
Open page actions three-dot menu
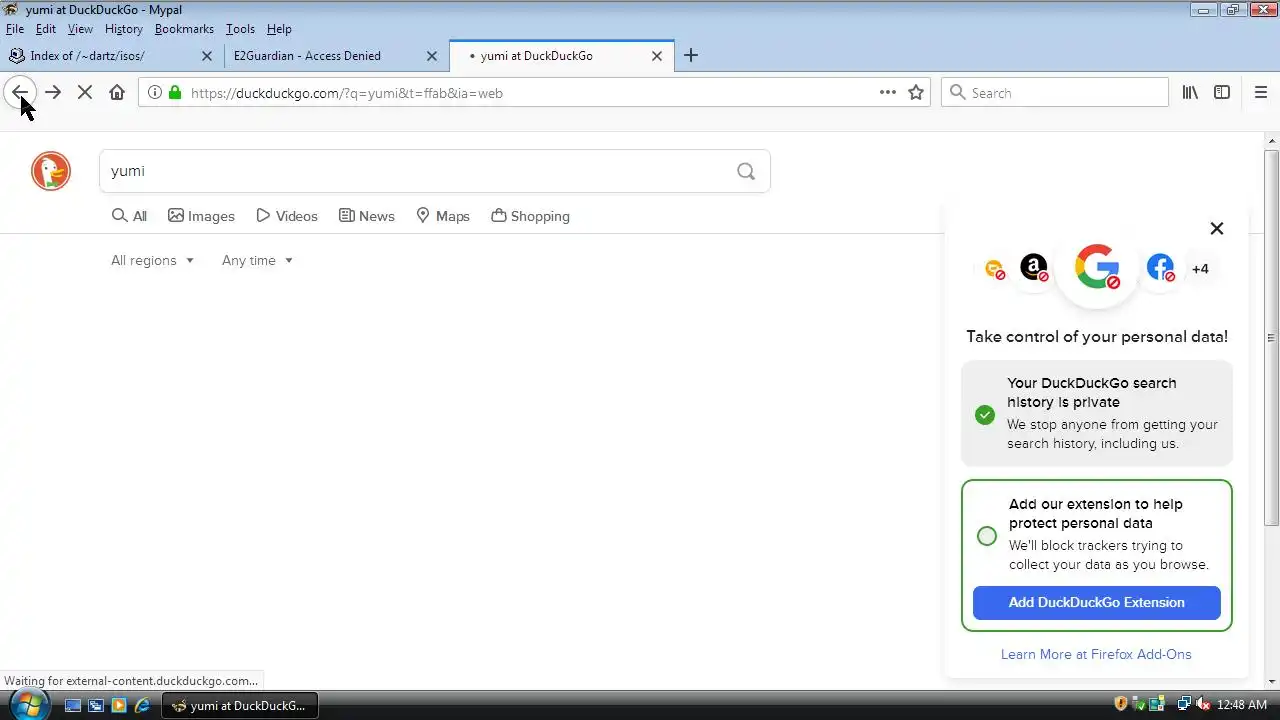coord(888,92)
